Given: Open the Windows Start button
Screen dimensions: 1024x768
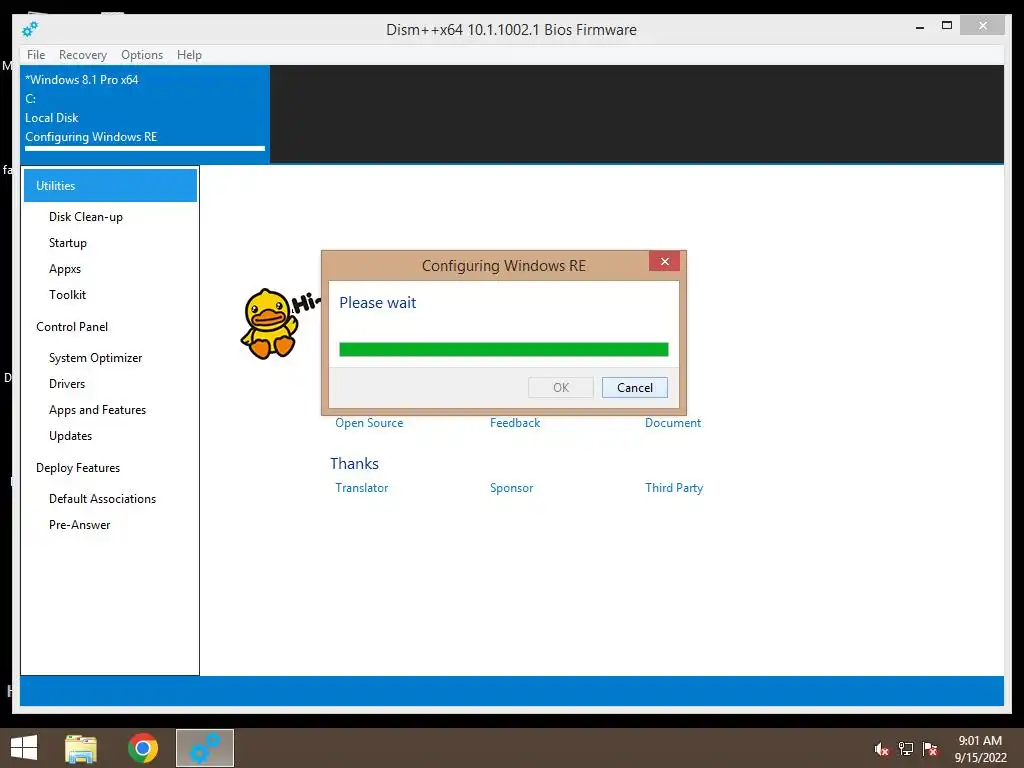Looking at the screenshot, I should pos(24,748).
